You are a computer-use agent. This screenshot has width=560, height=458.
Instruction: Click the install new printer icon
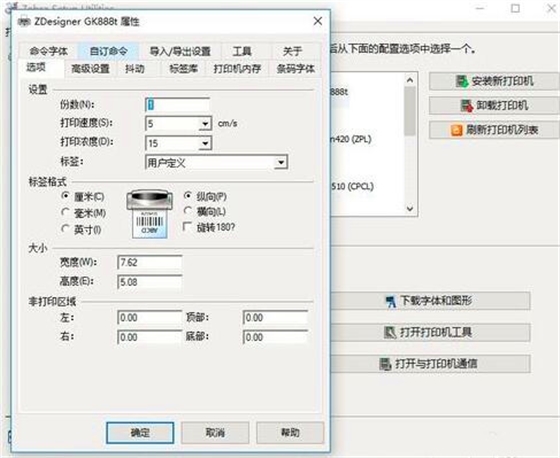pyautogui.click(x=462, y=81)
